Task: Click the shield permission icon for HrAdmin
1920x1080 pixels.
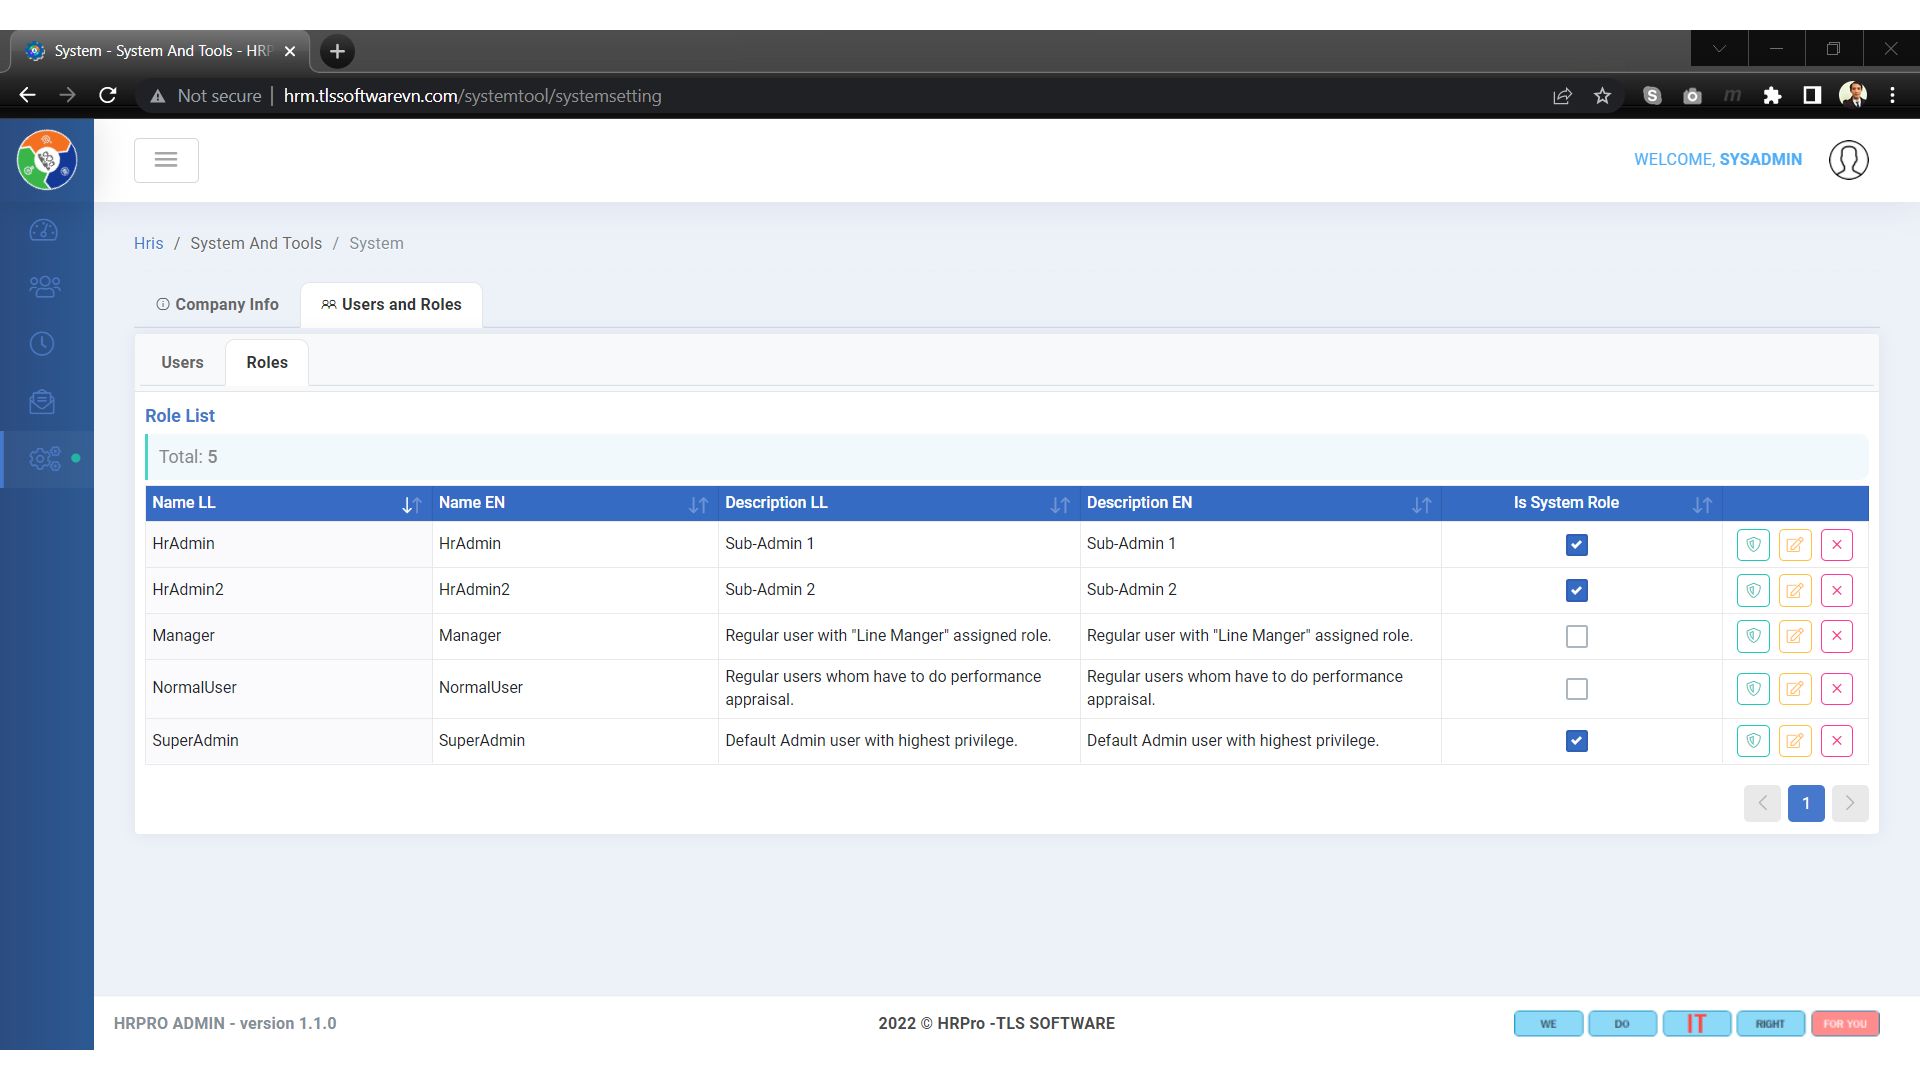Action: click(x=1753, y=545)
